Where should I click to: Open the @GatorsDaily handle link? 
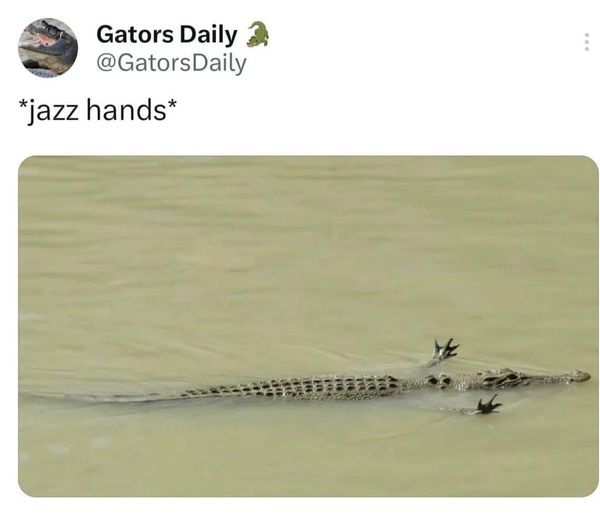tap(171, 63)
